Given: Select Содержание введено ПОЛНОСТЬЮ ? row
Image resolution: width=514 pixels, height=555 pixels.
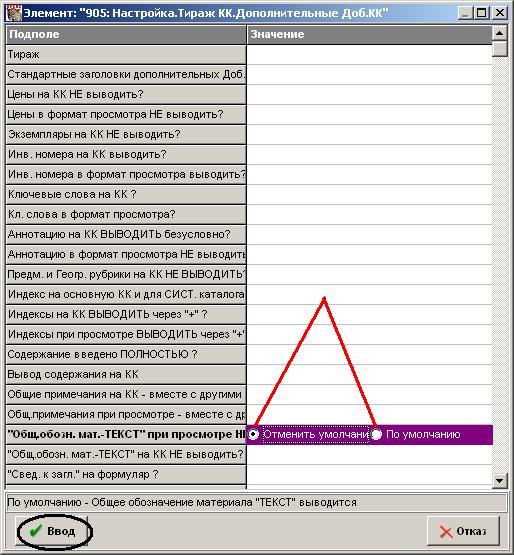Looking at the screenshot, I should pyautogui.click(x=126, y=354).
